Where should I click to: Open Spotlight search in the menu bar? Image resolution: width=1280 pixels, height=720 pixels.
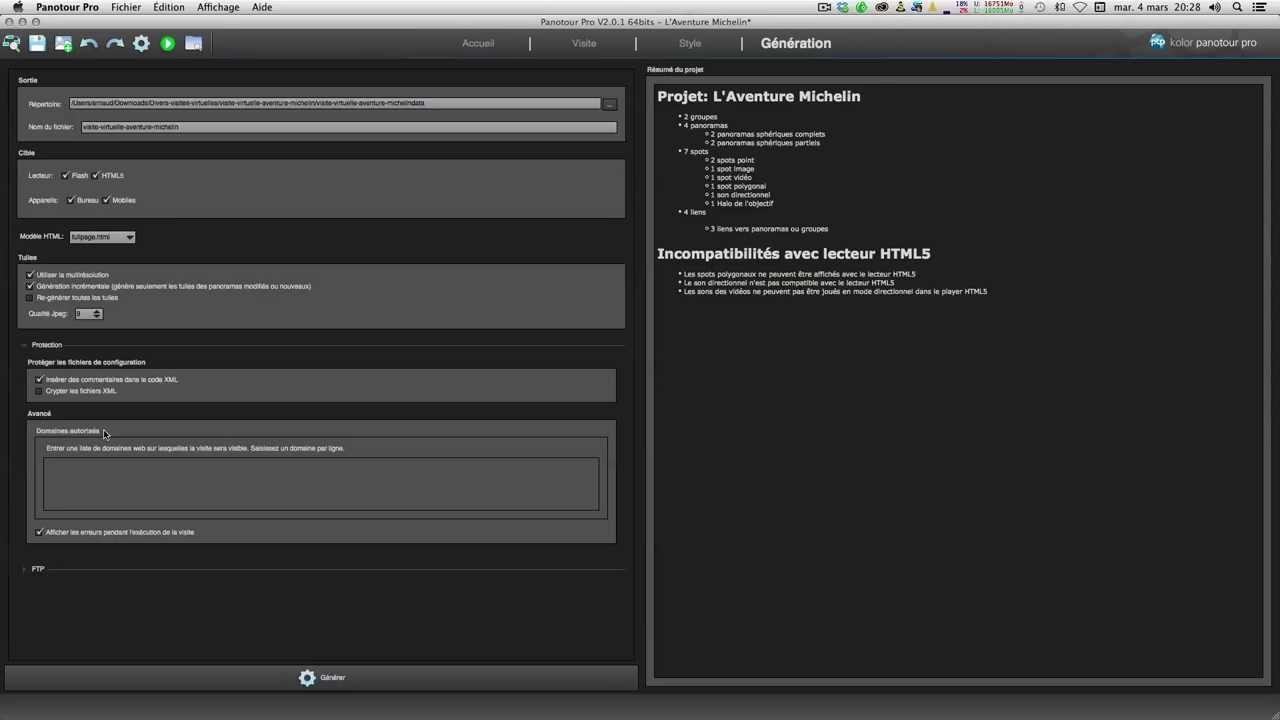(x=1237, y=7)
